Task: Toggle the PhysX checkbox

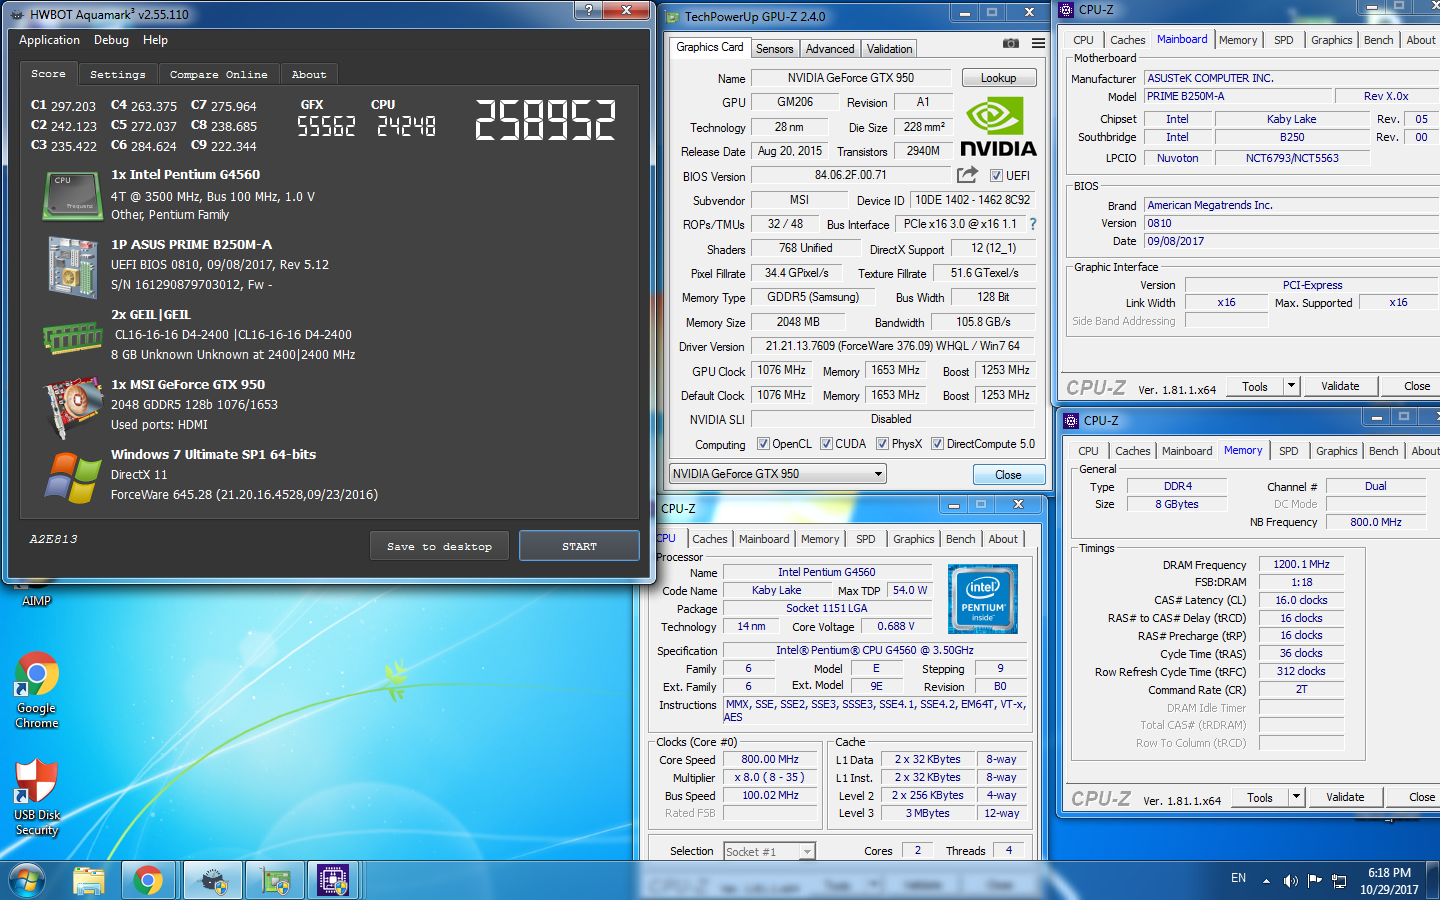Action: [x=882, y=444]
